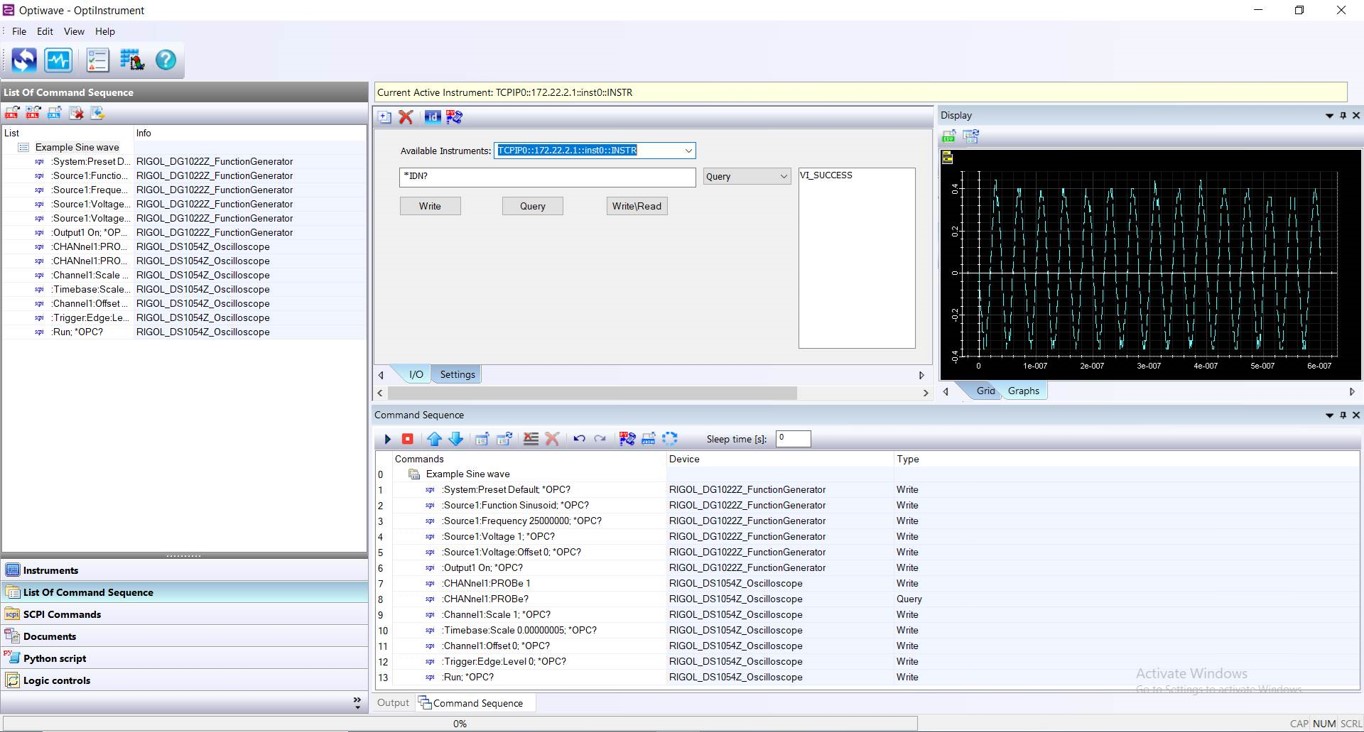Click the Write button
Viewport: 1364px width, 732px height.
(430, 205)
